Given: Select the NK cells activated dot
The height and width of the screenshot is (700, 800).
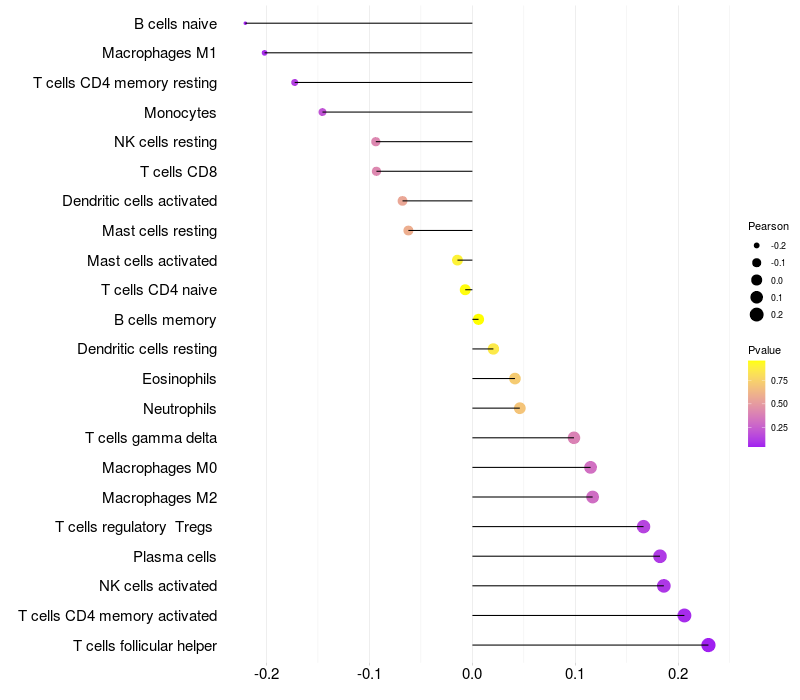Looking at the screenshot, I should (x=663, y=586).
